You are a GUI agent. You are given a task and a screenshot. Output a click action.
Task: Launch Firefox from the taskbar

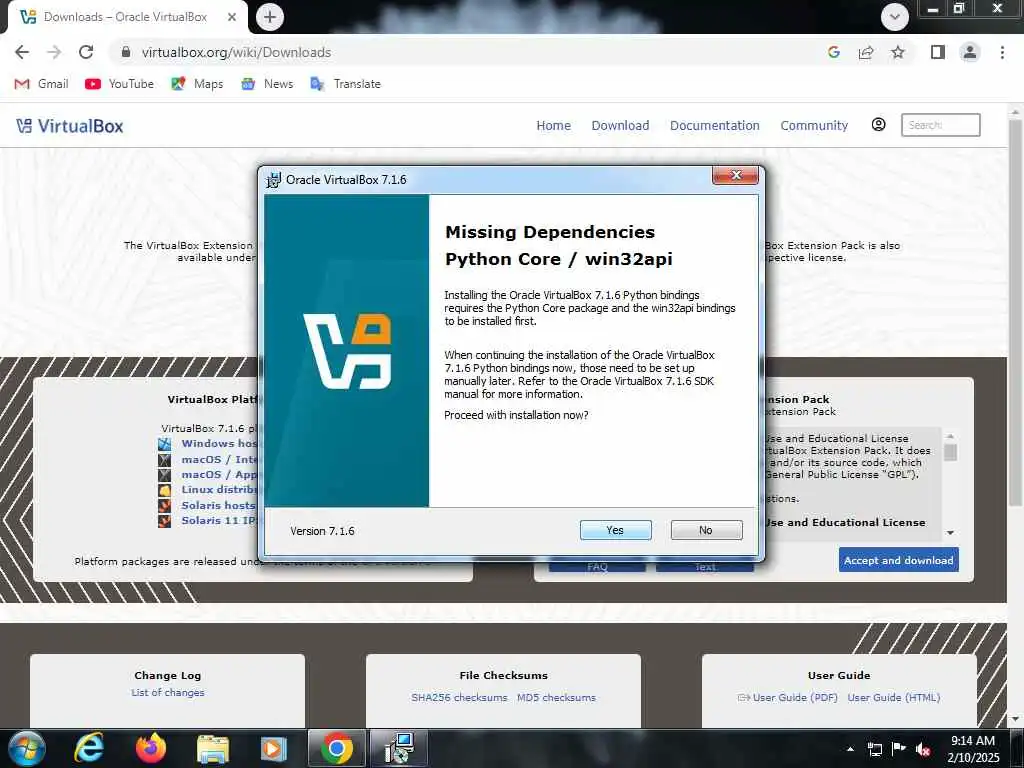point(151,748)
